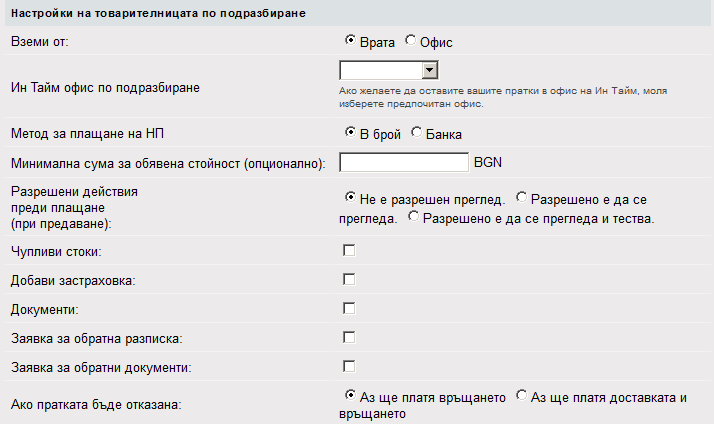
Task: Select the 'Врата' pickup option
Action: click(350, 40)
